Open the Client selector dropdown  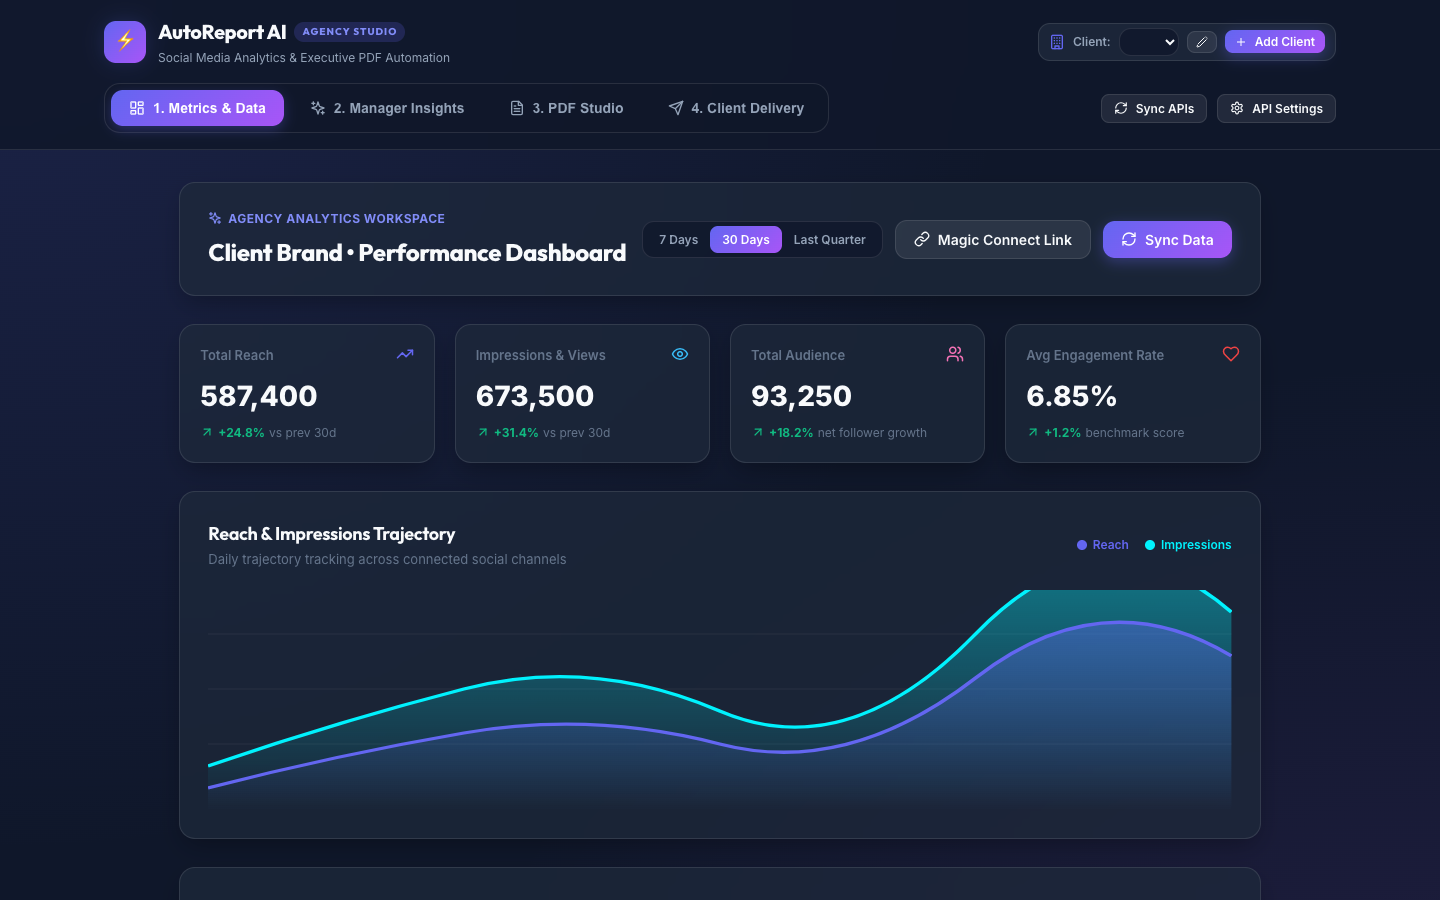(1148, 42)
